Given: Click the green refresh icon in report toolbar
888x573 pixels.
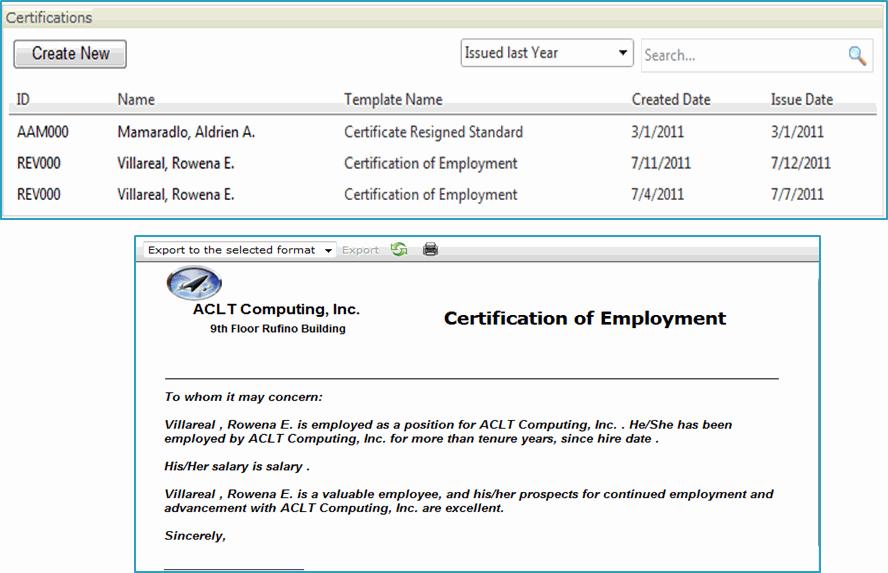Looking at the screenshot, I should point(399,249).
